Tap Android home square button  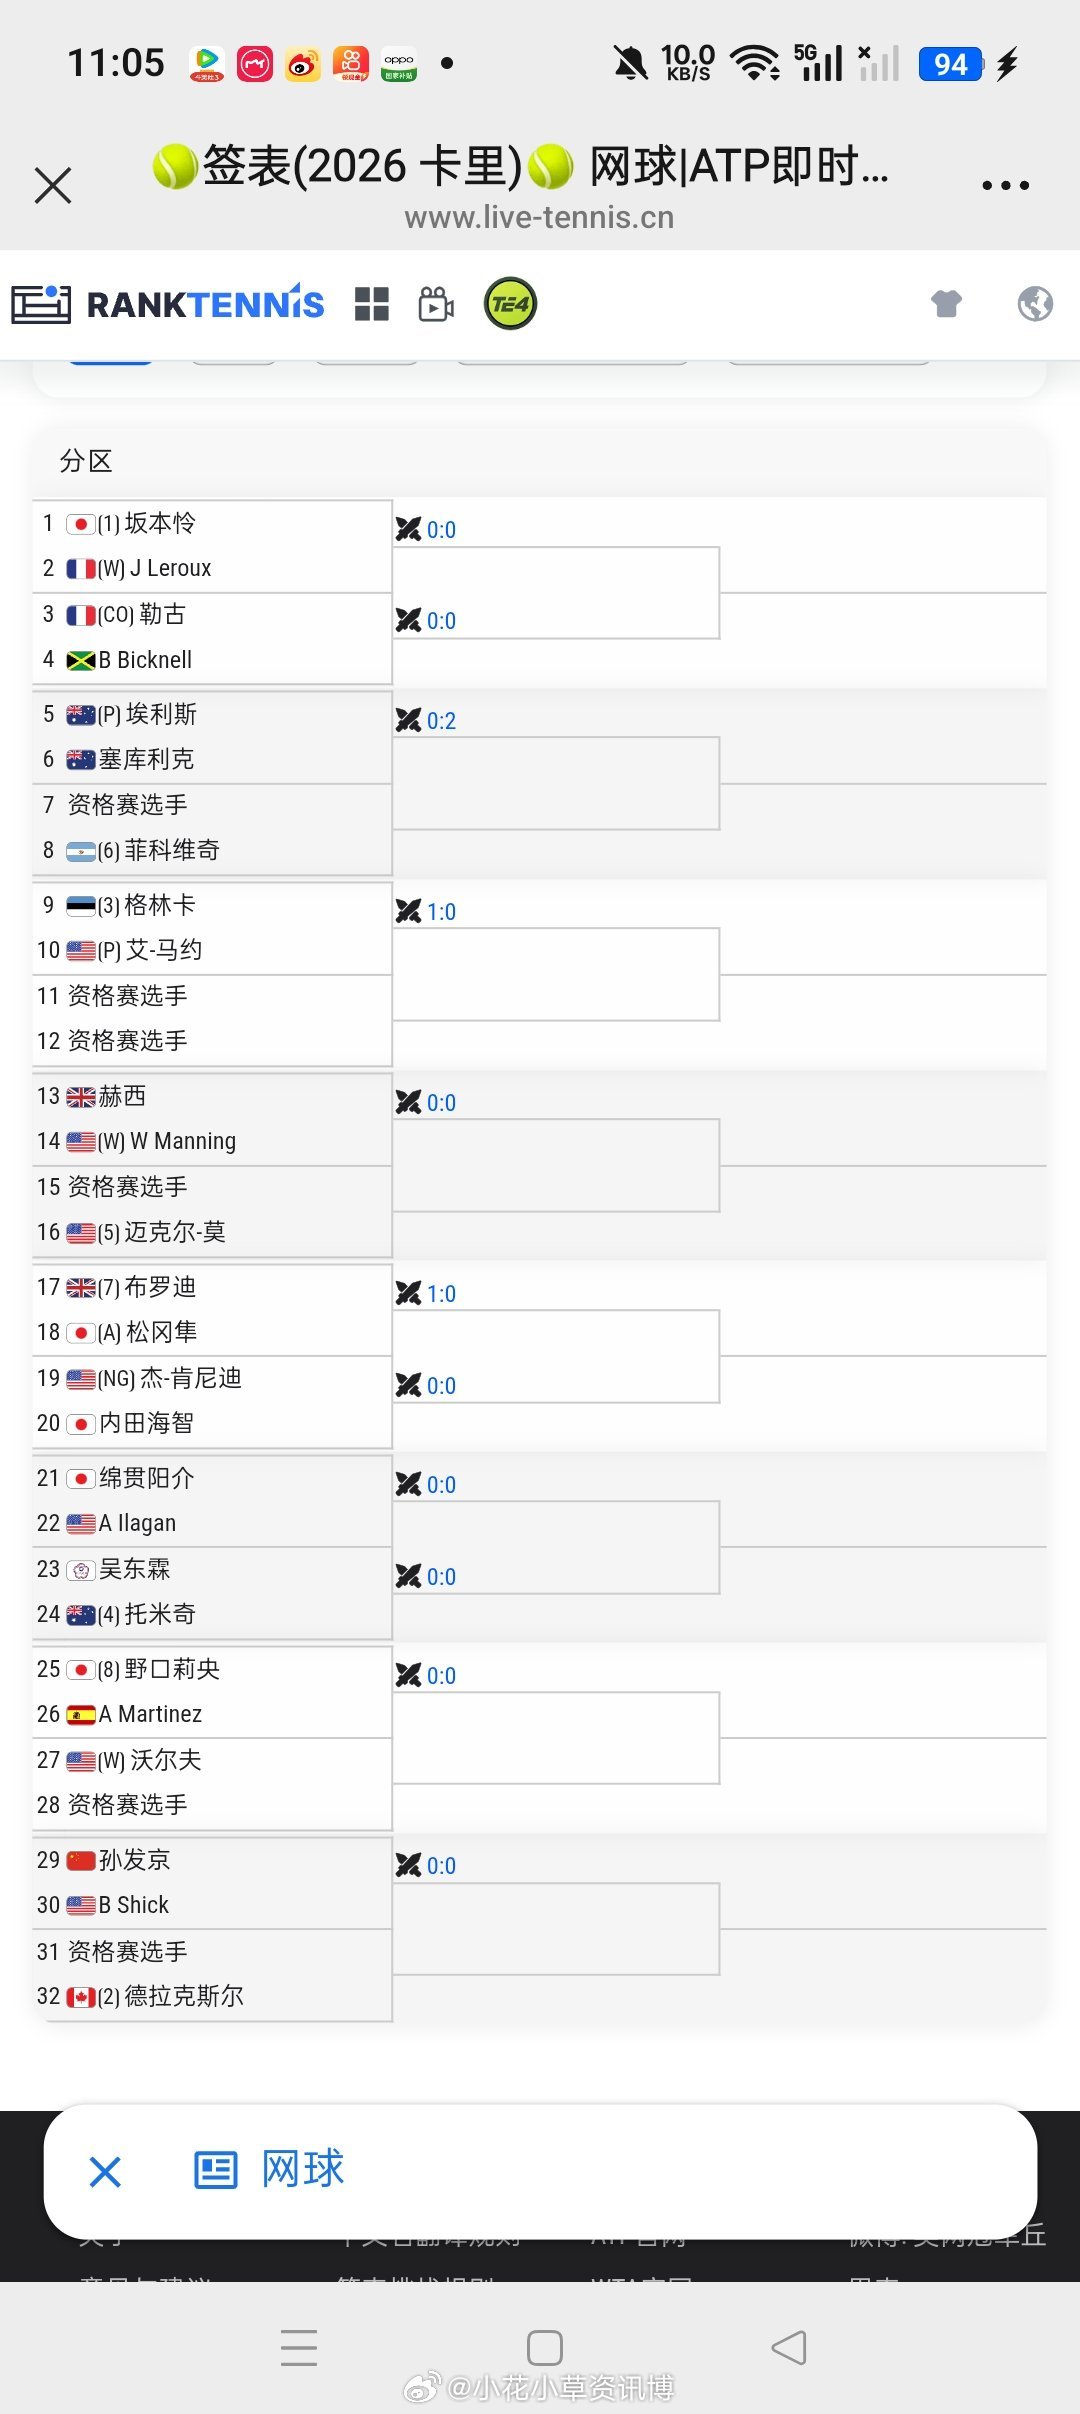coord(544,2347)
